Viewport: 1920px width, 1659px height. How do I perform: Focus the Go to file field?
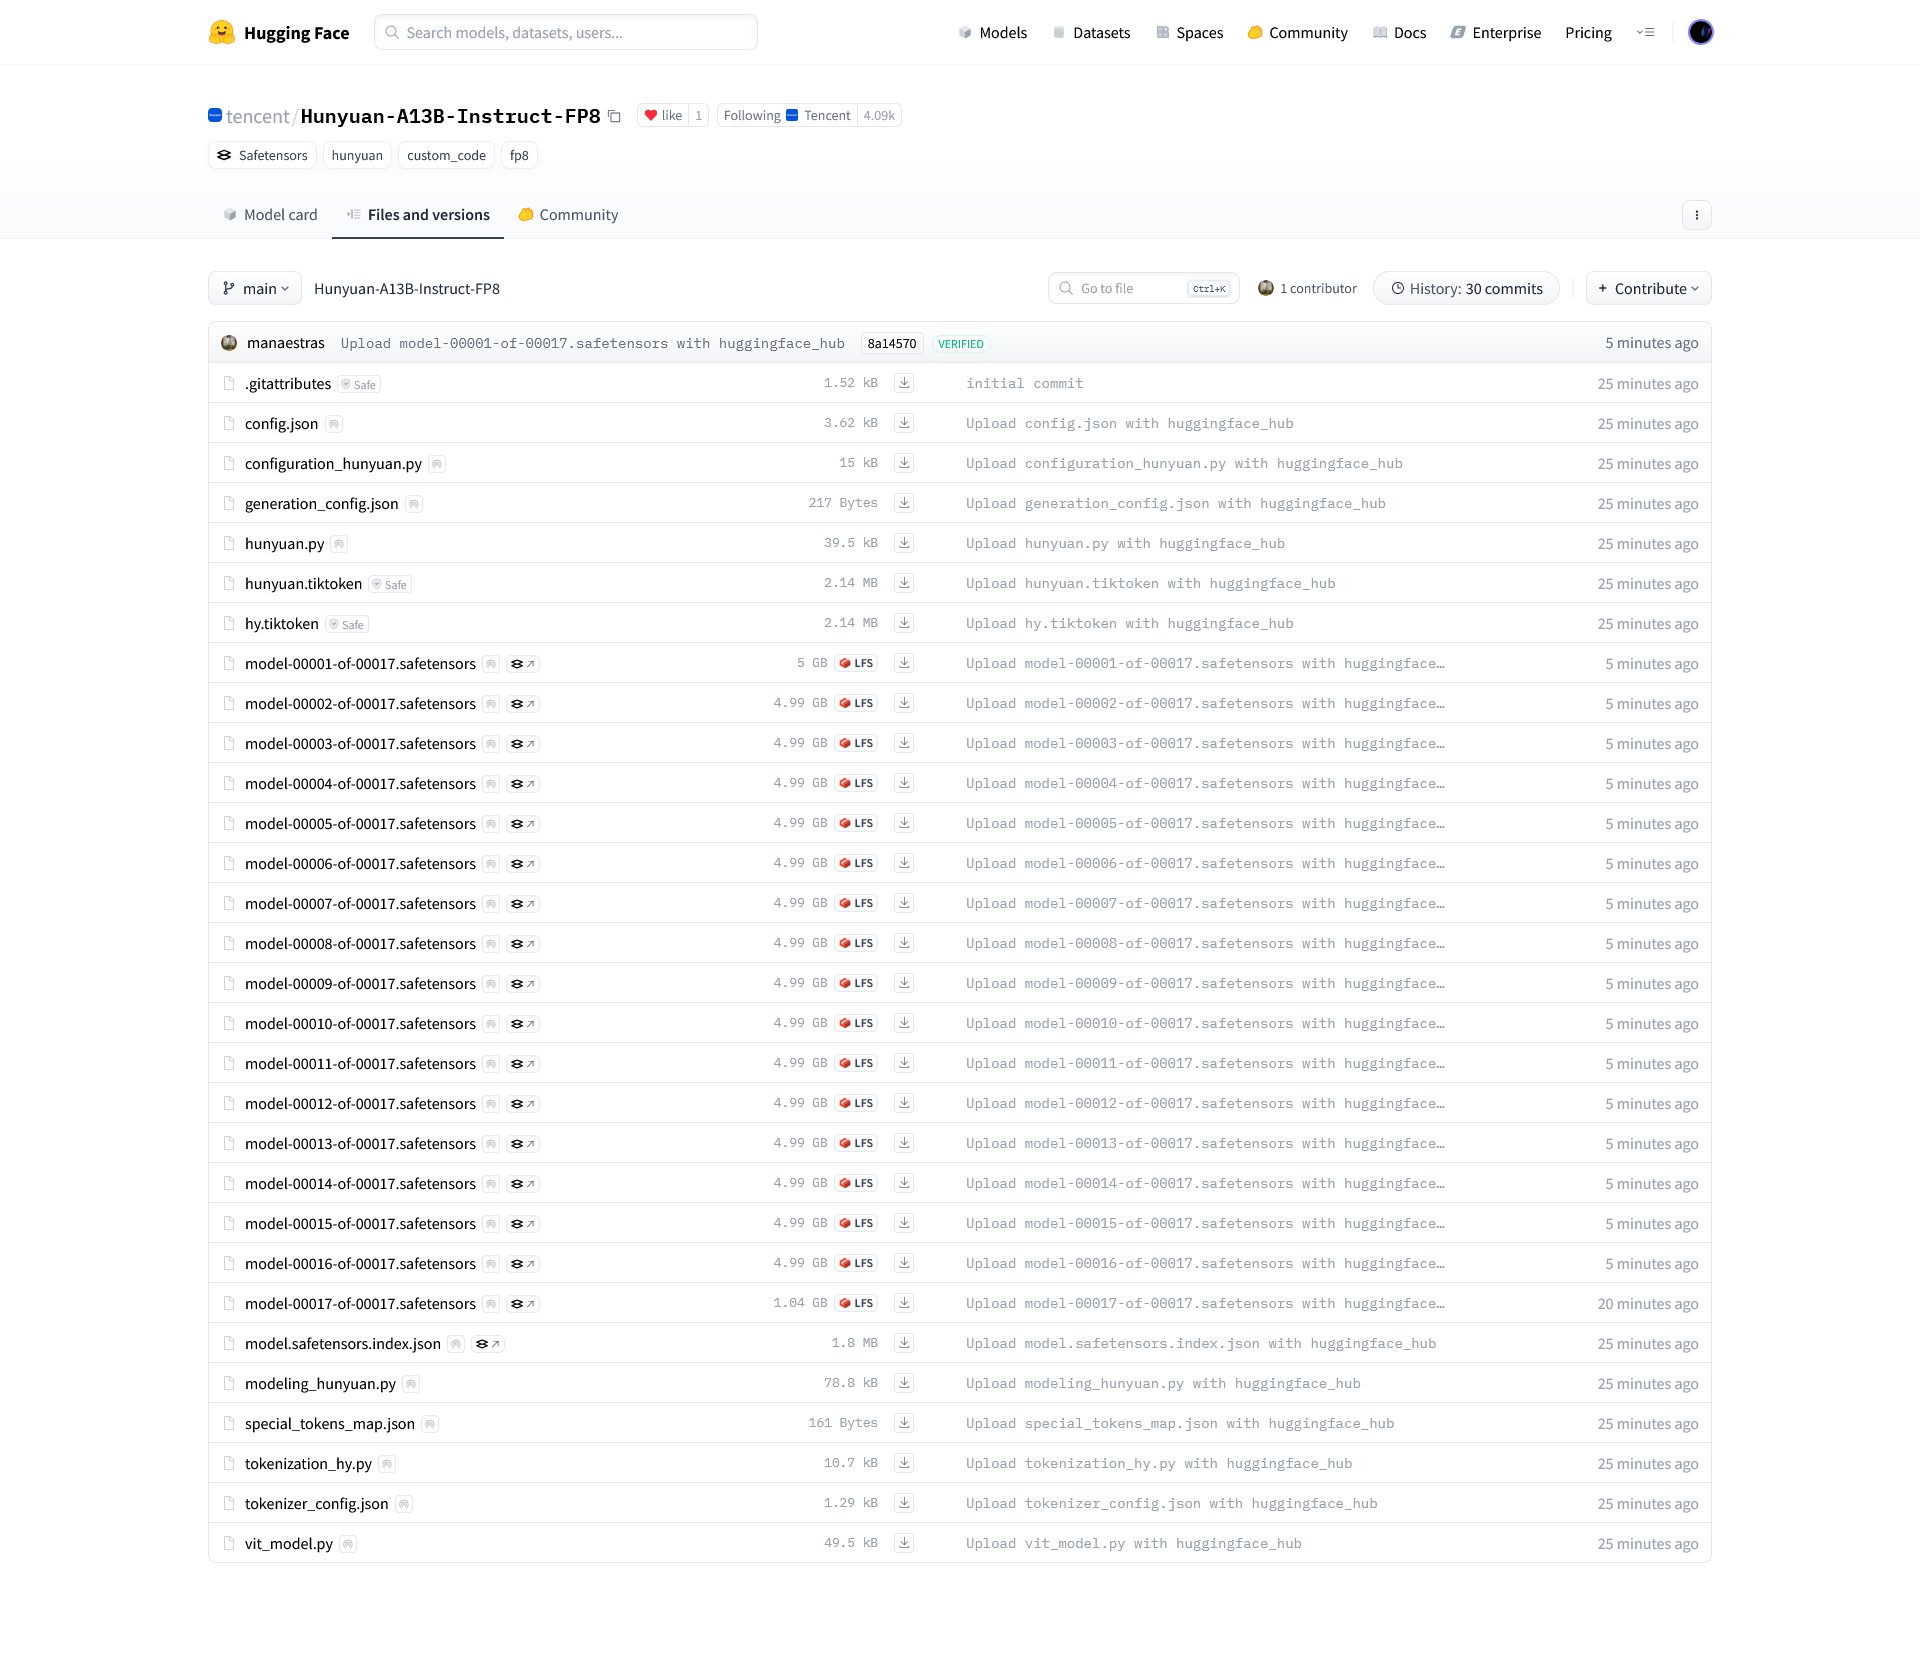(1143, 289)
